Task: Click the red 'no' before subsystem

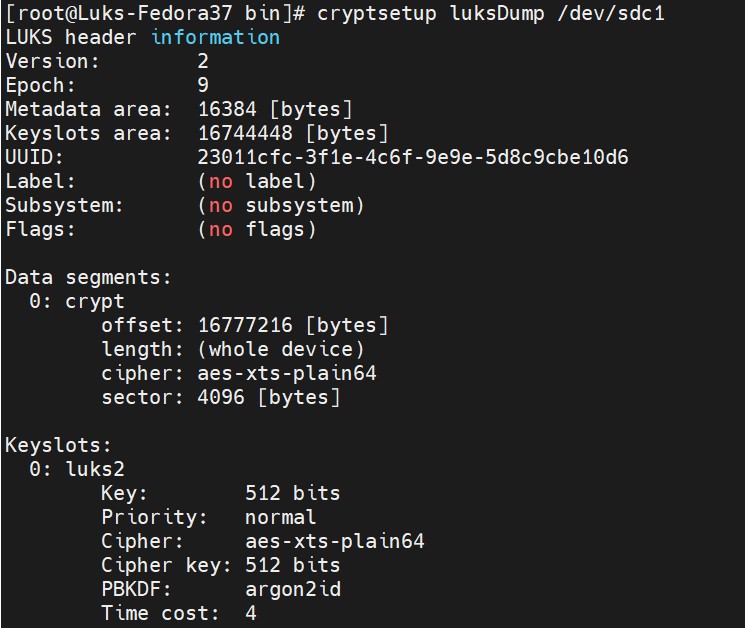Action: pyautogui.click(x=221, y=206)
